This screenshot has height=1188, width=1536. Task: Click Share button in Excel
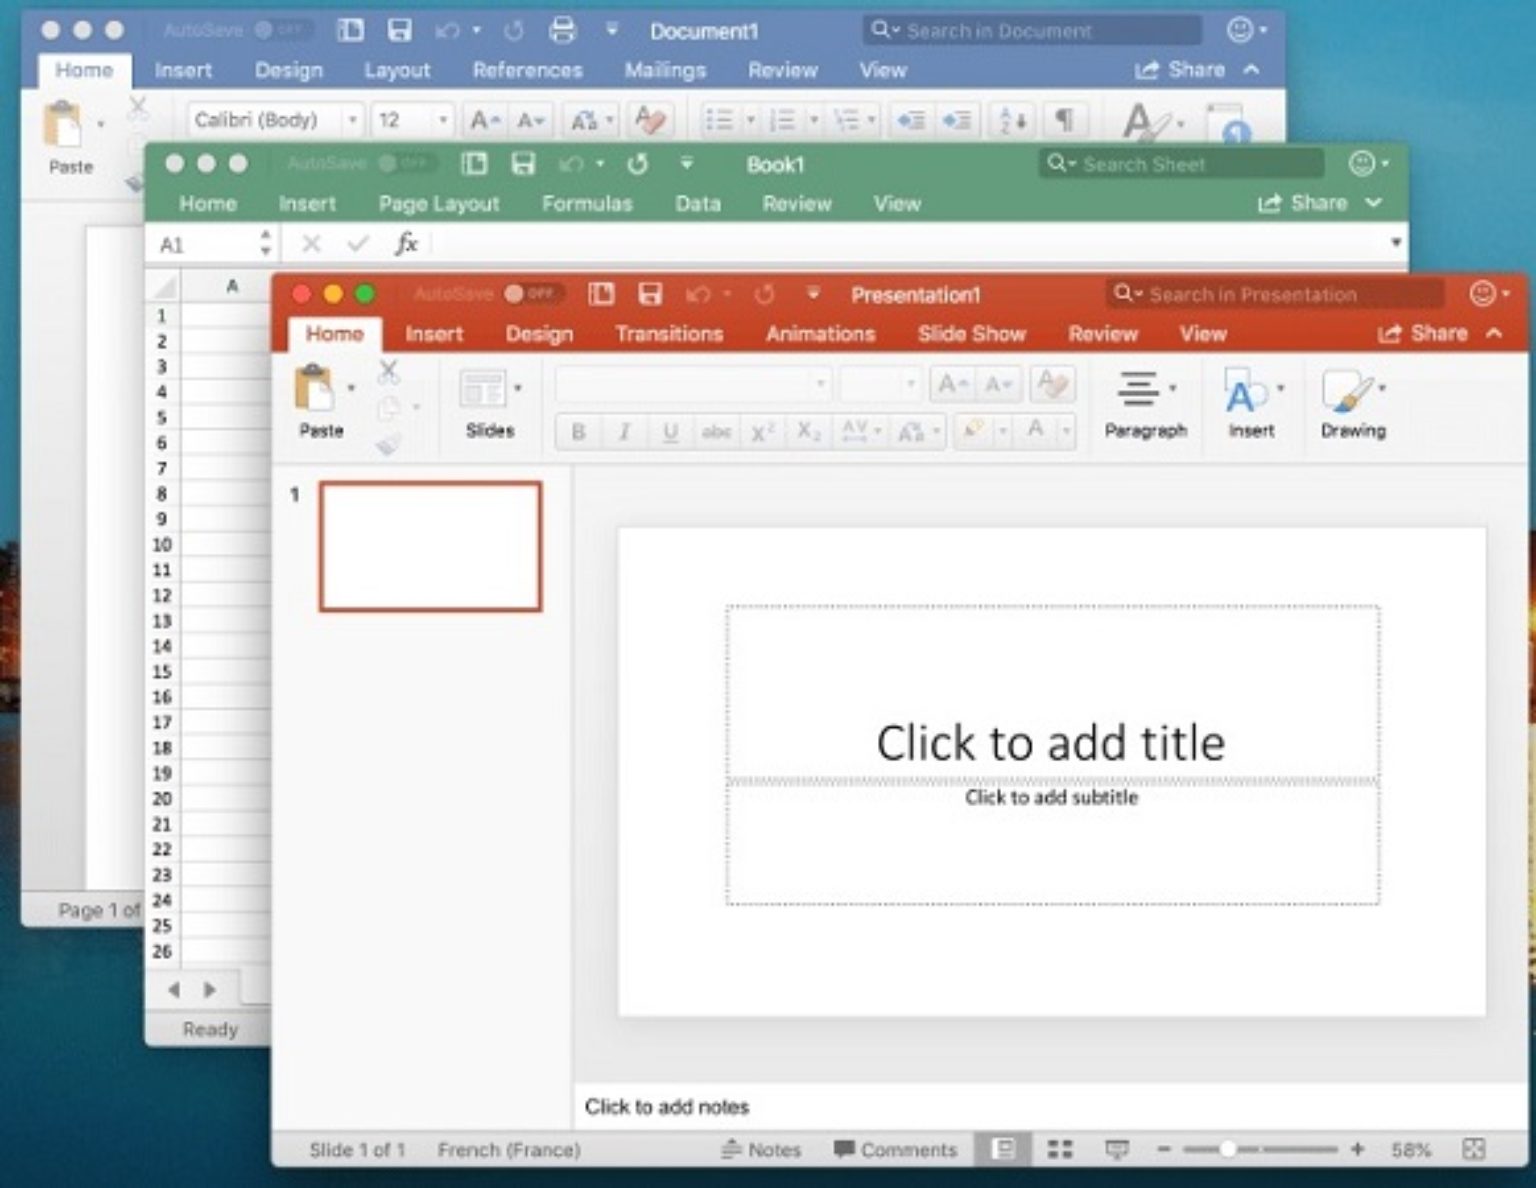[x=1302, y=203]
